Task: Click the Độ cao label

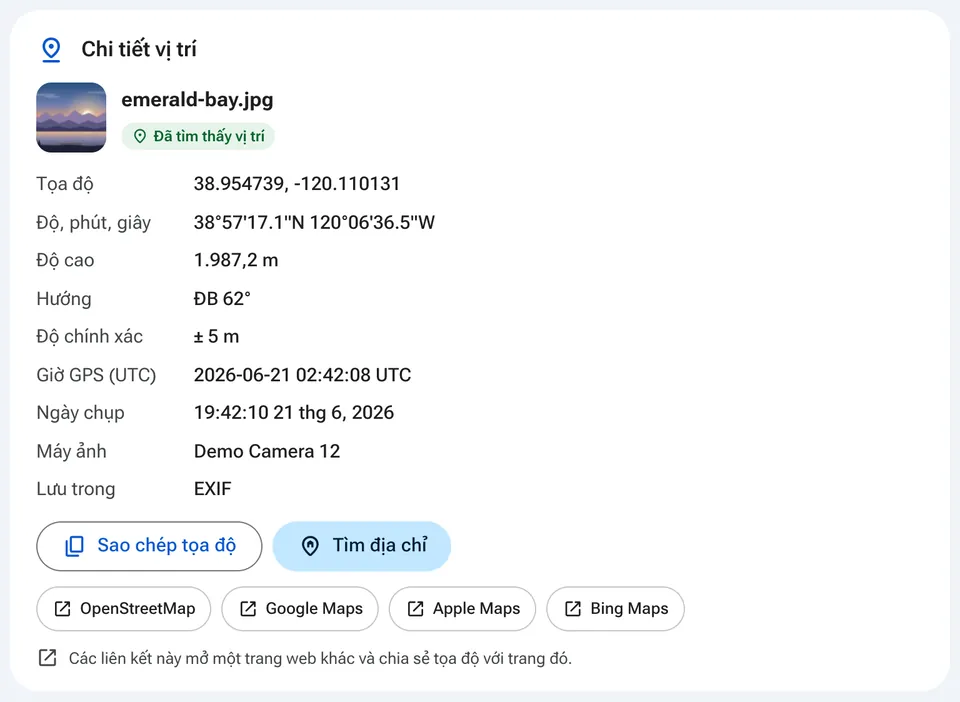Action: point(66,261)
